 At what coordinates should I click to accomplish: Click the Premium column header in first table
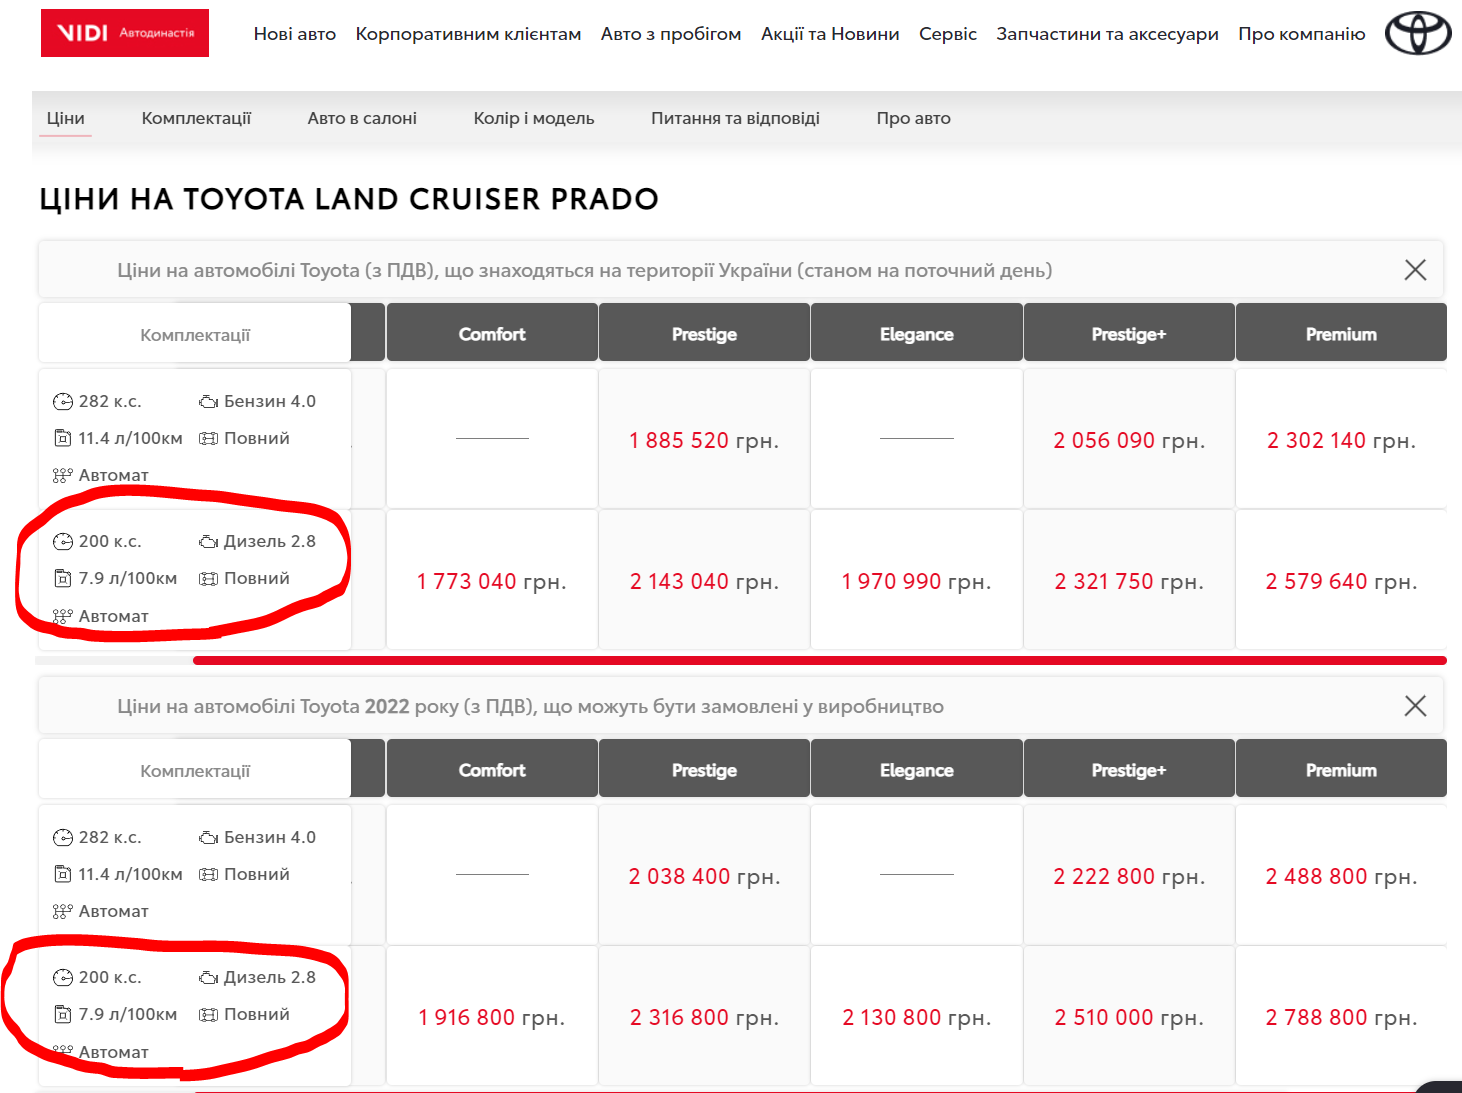1340,334
